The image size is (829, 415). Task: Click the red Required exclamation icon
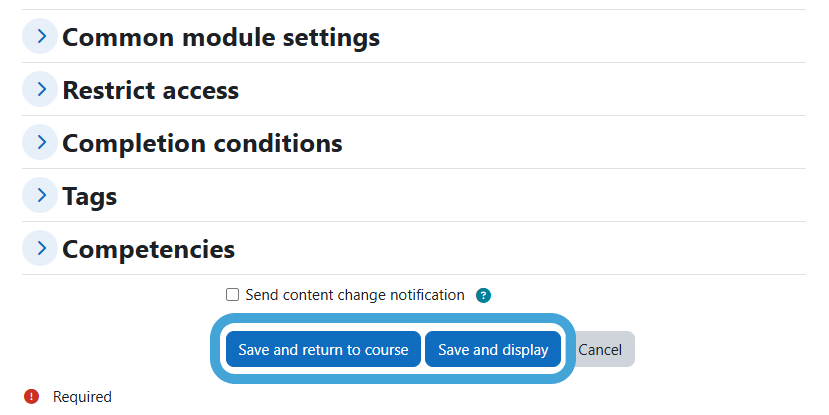click(31, 396)
